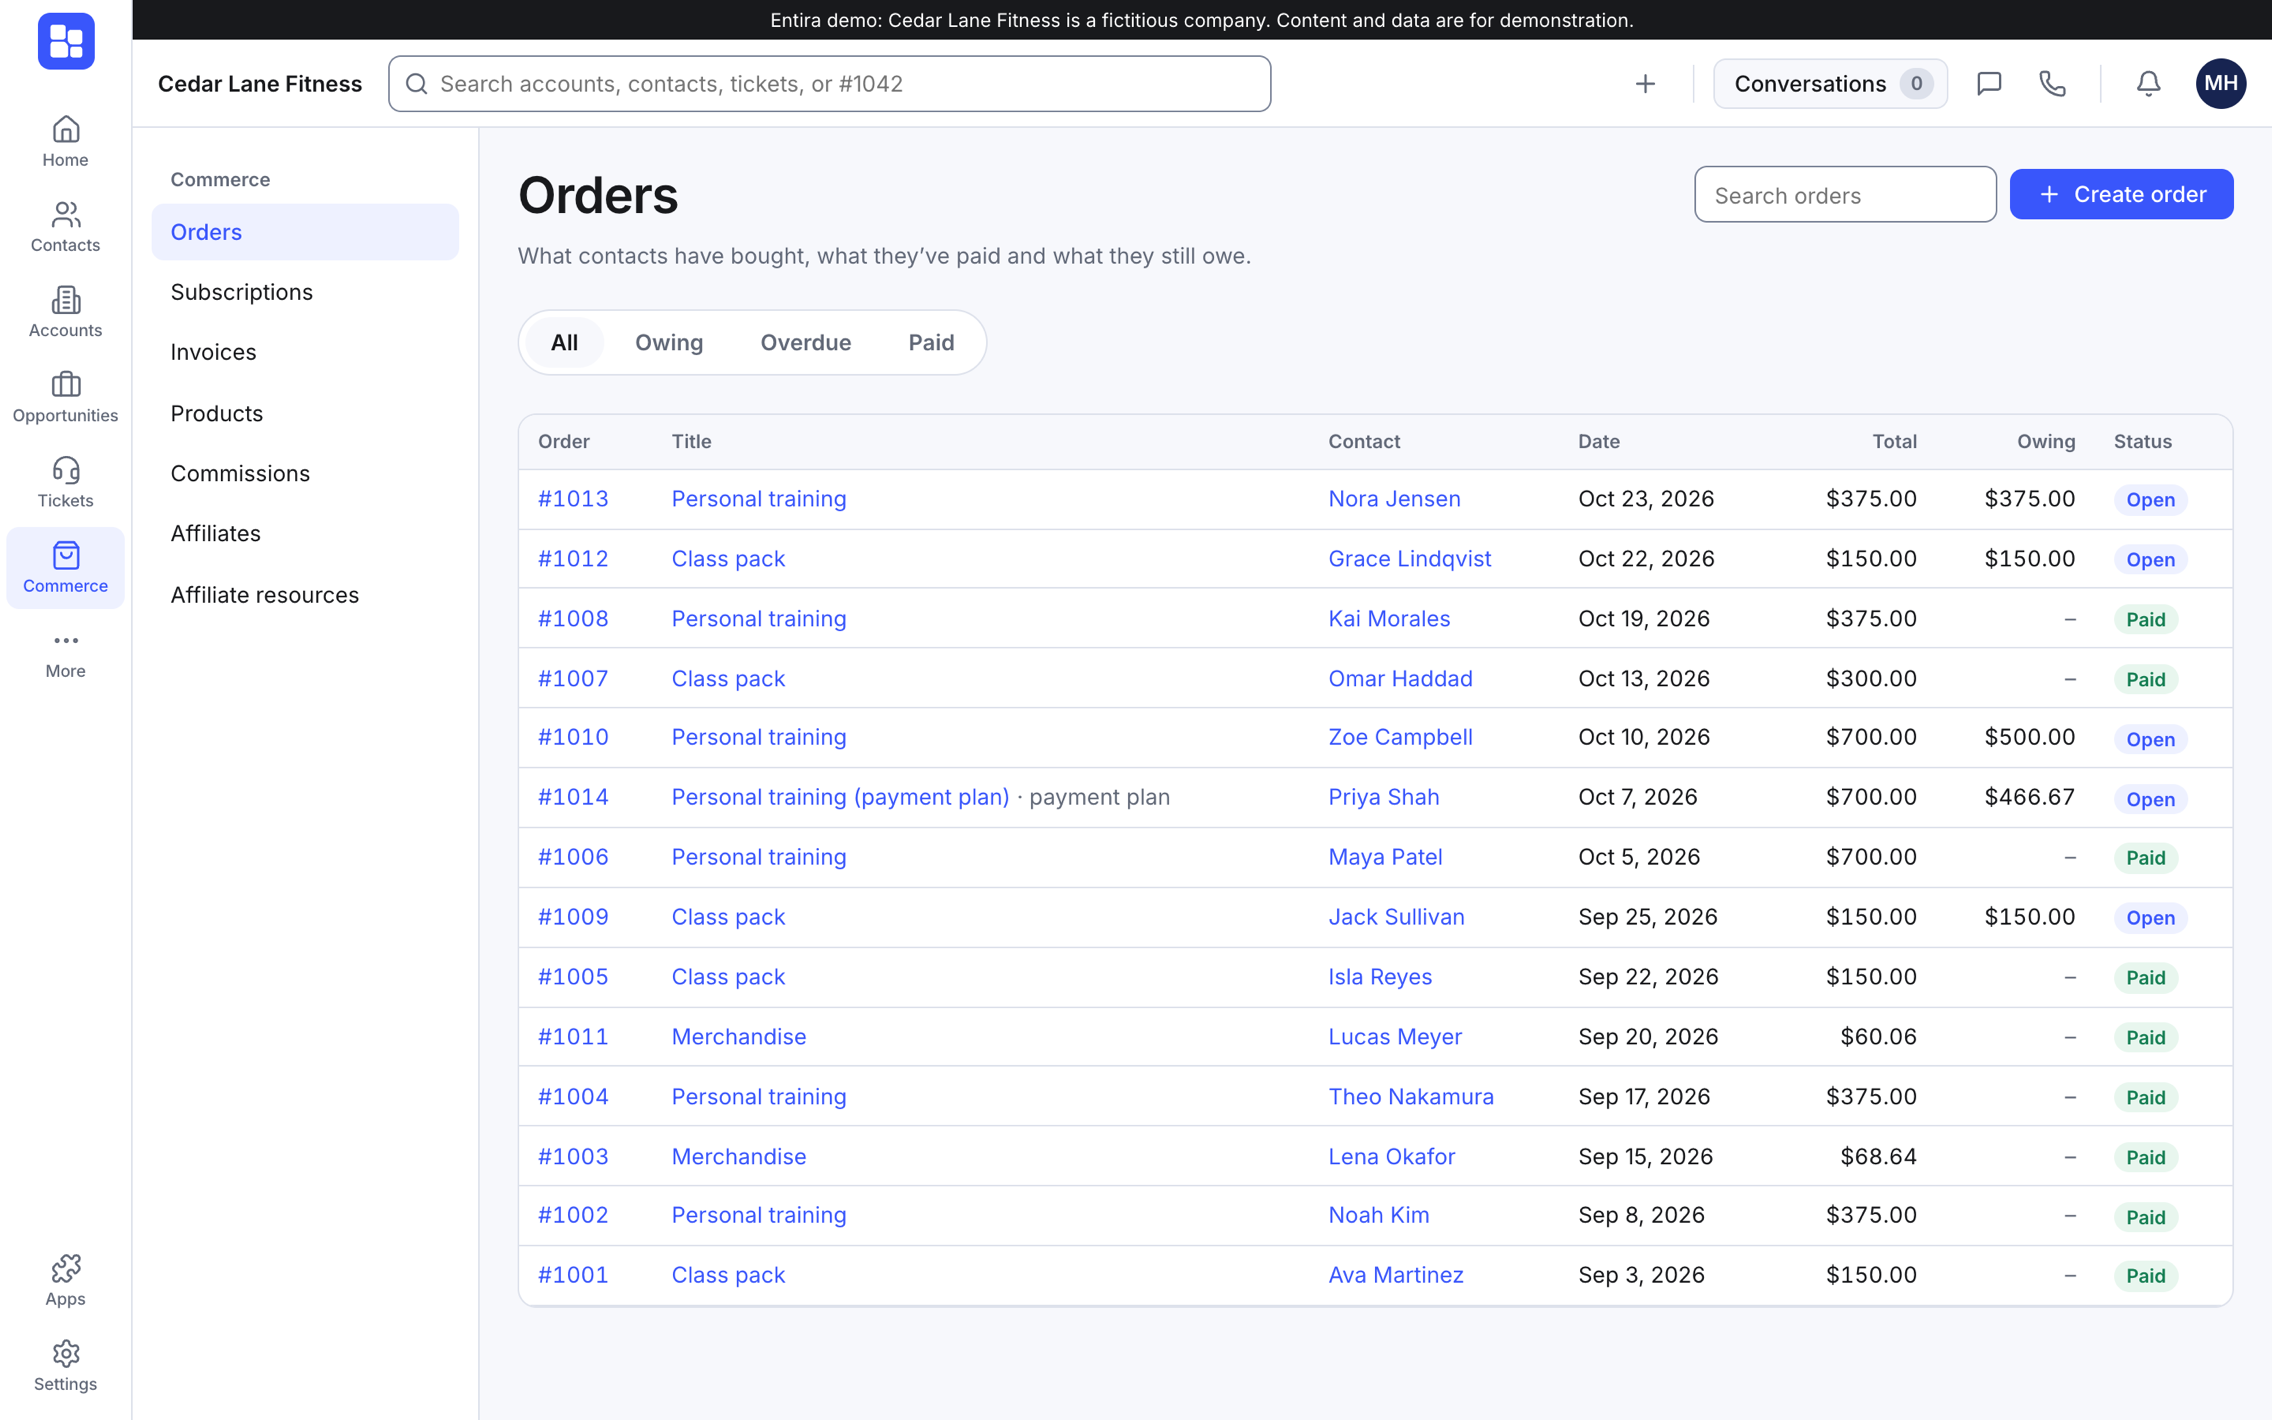
Task: Open Personal training (payment plan) order title
Action: click(x=840, y=797)
